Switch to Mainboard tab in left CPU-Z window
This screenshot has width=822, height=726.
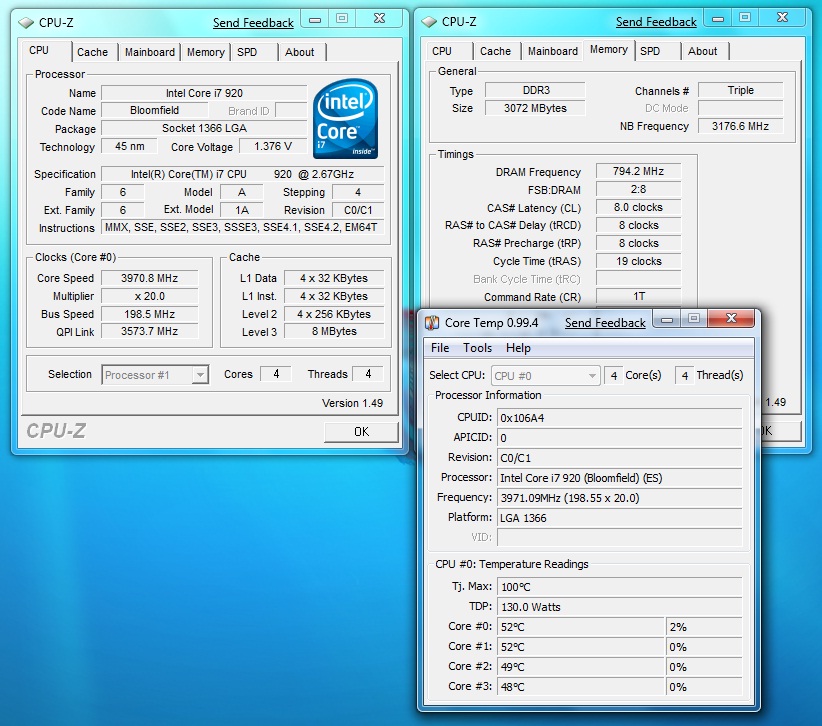tap(149, 52)
